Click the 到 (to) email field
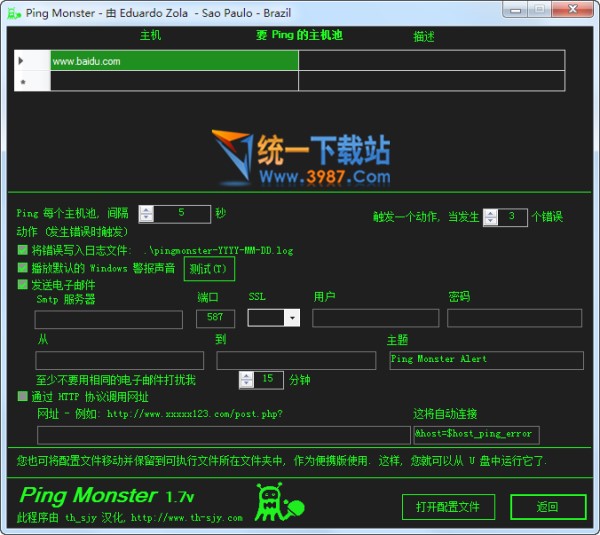The width and height of the screenshot is (600, 535). click(296, 360)
